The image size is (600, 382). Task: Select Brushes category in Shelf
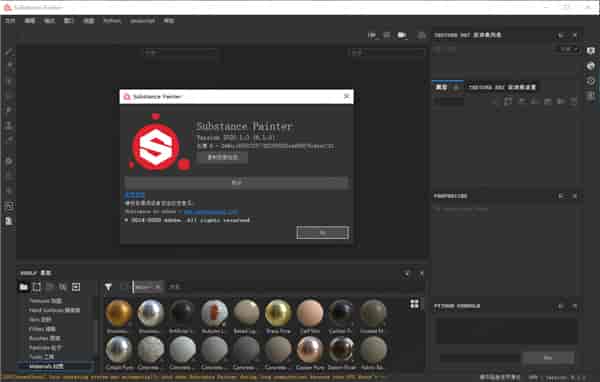pos(44,338)
